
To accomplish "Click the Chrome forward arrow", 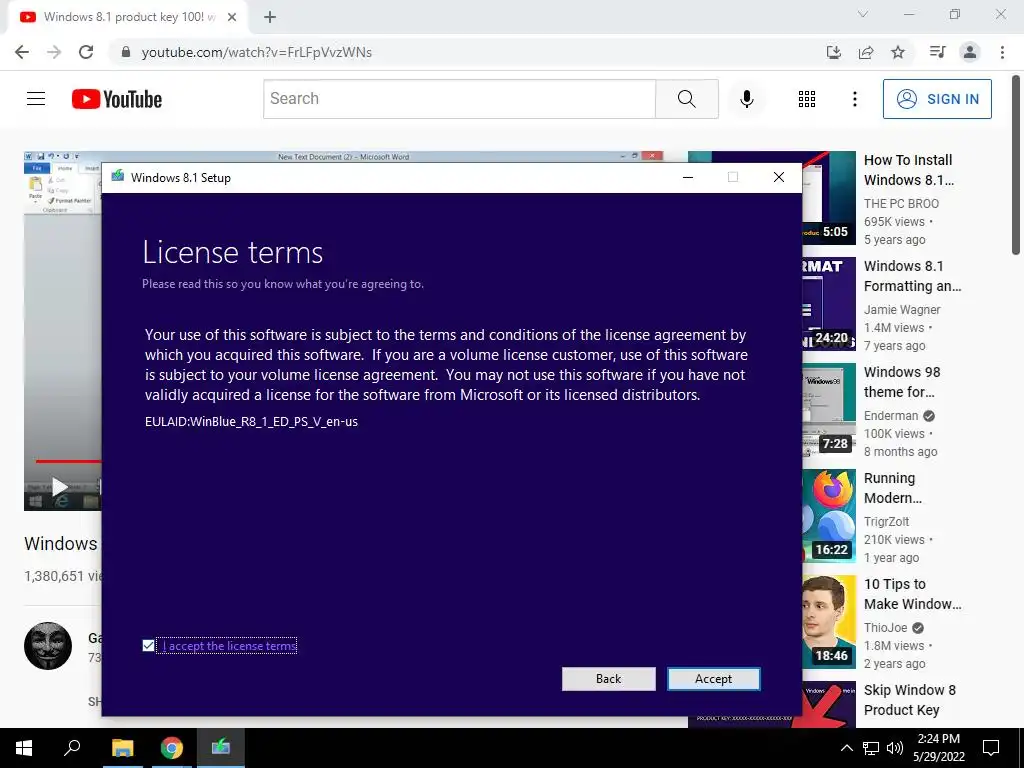I will 54,52.
